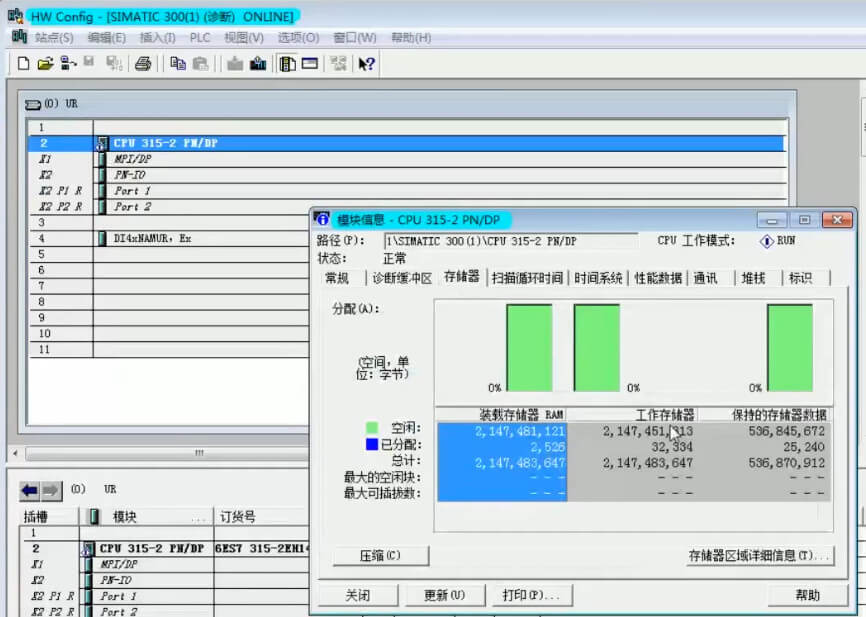This screenshot has height=617, width=866.
Task: Select the CPU 315-2 PN/DP row in upper rack
Action: [407, 144]
